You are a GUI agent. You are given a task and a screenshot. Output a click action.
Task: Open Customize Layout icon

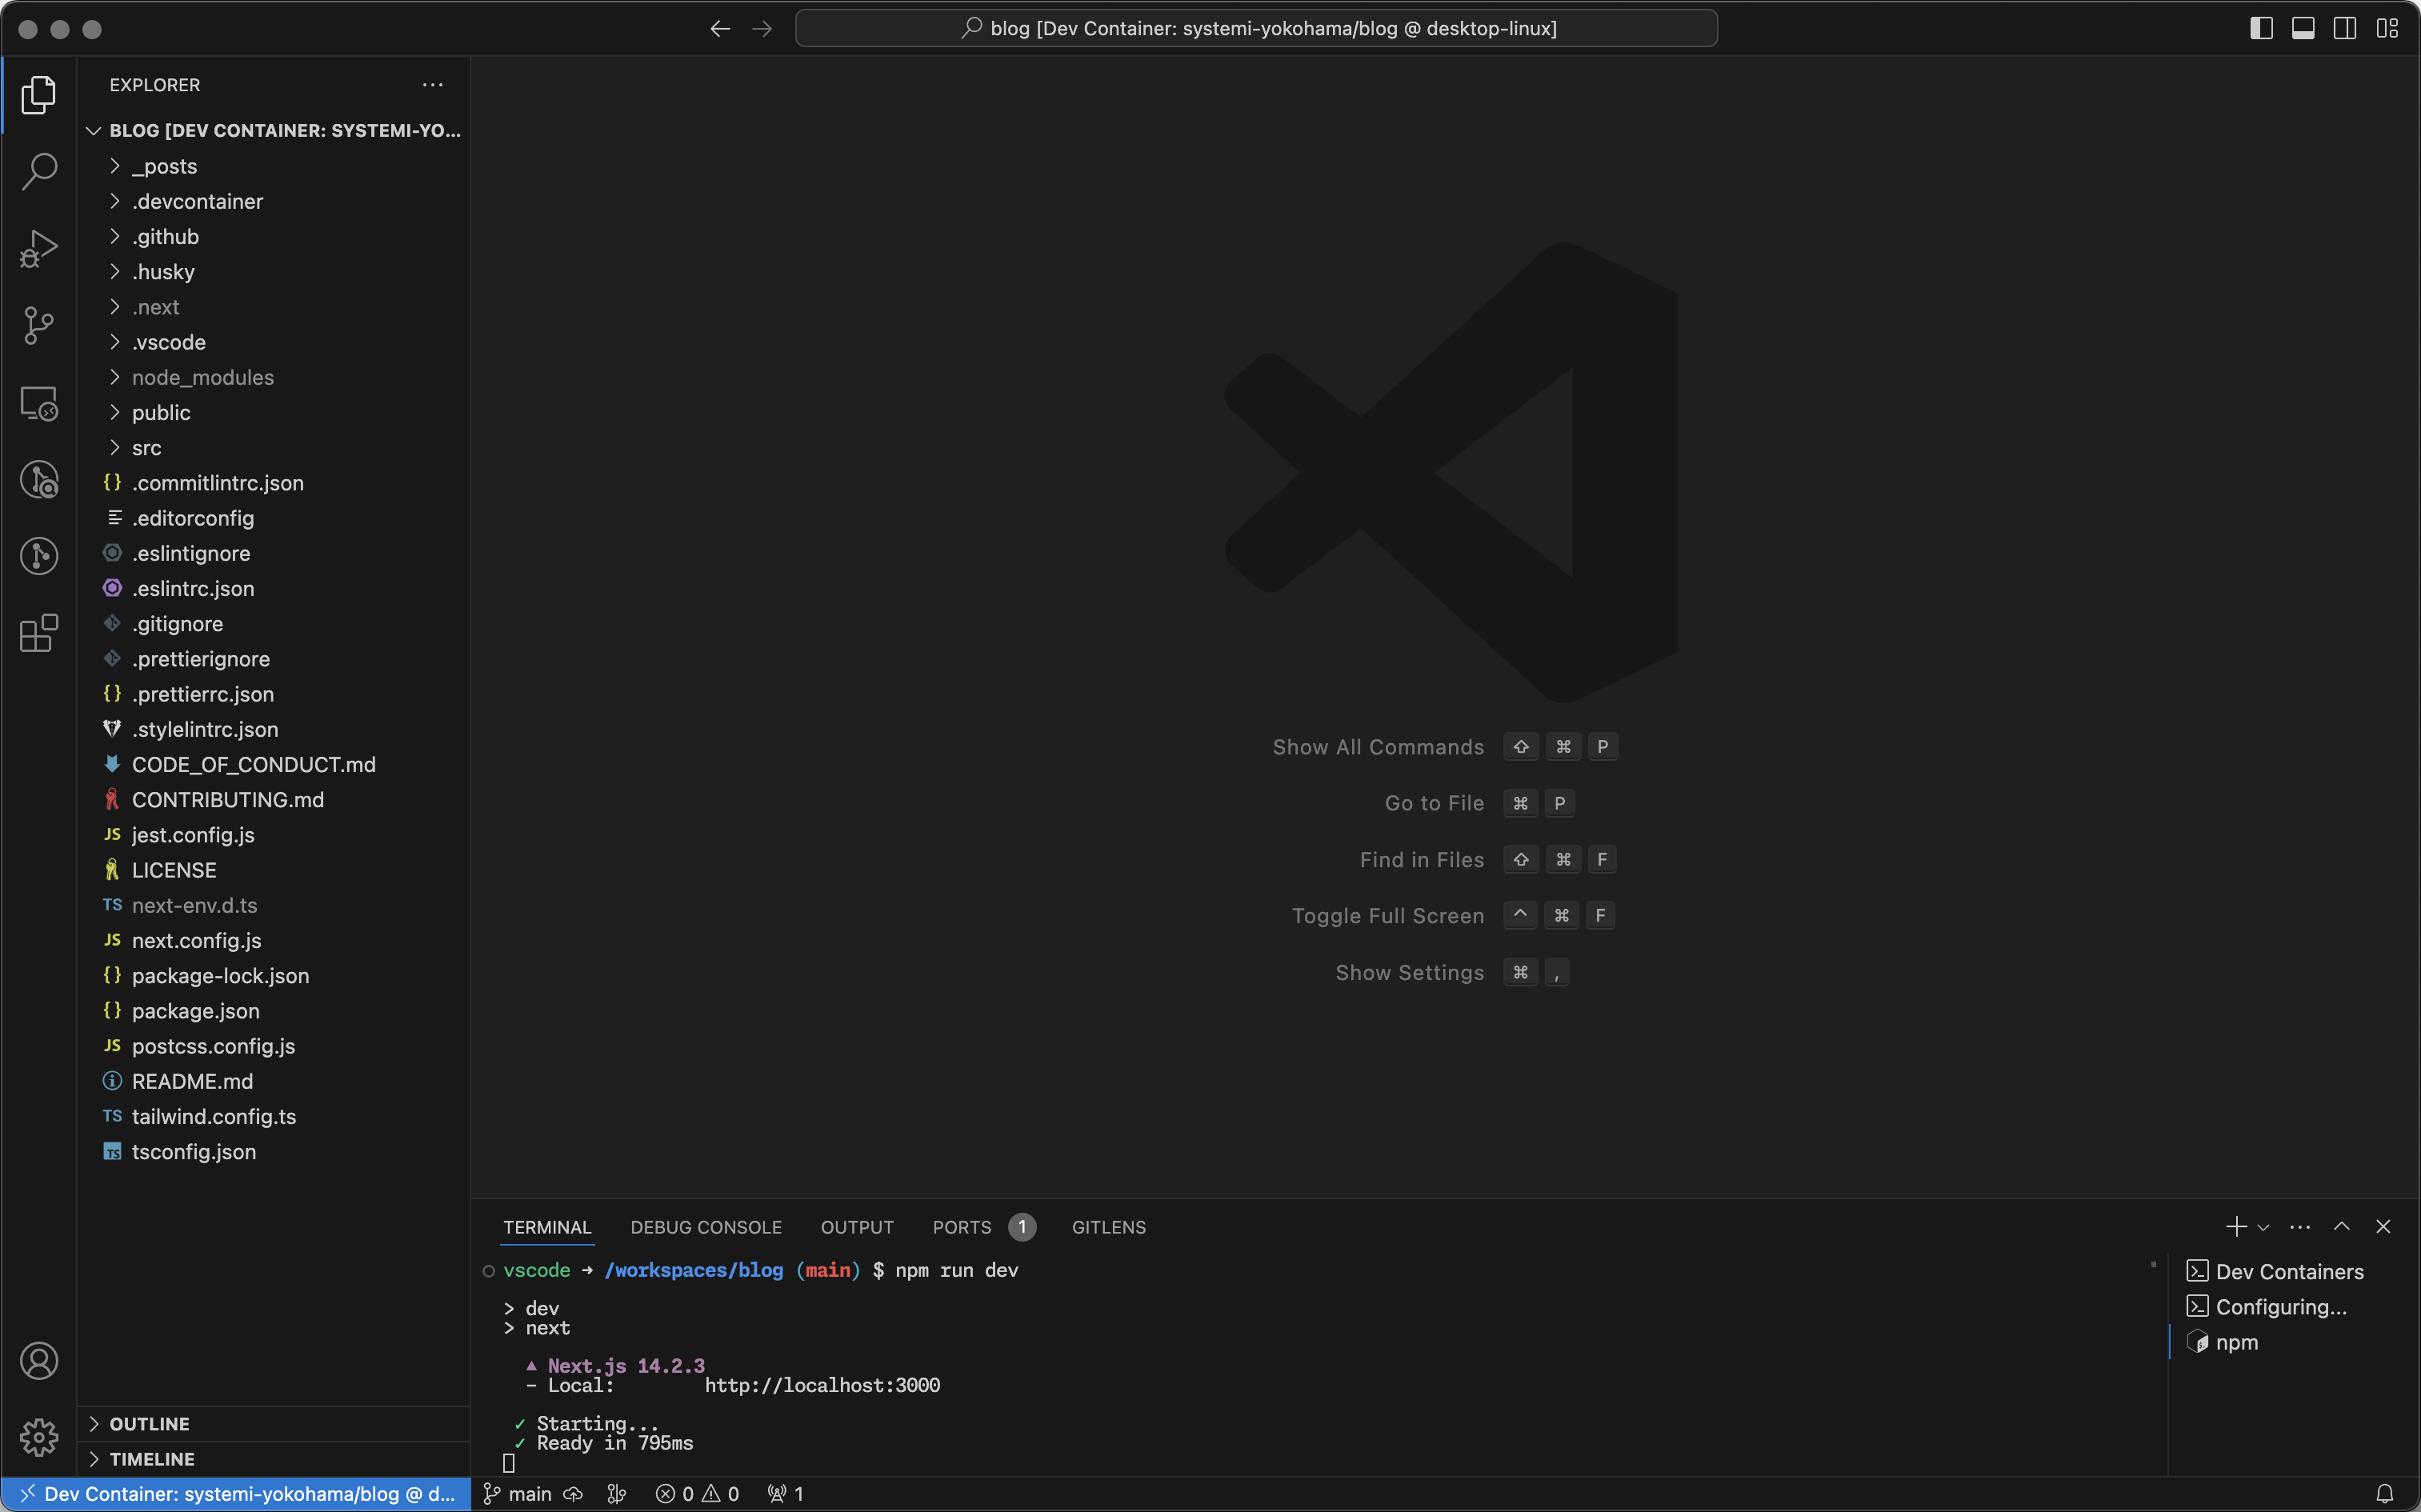coord(2387,28)
